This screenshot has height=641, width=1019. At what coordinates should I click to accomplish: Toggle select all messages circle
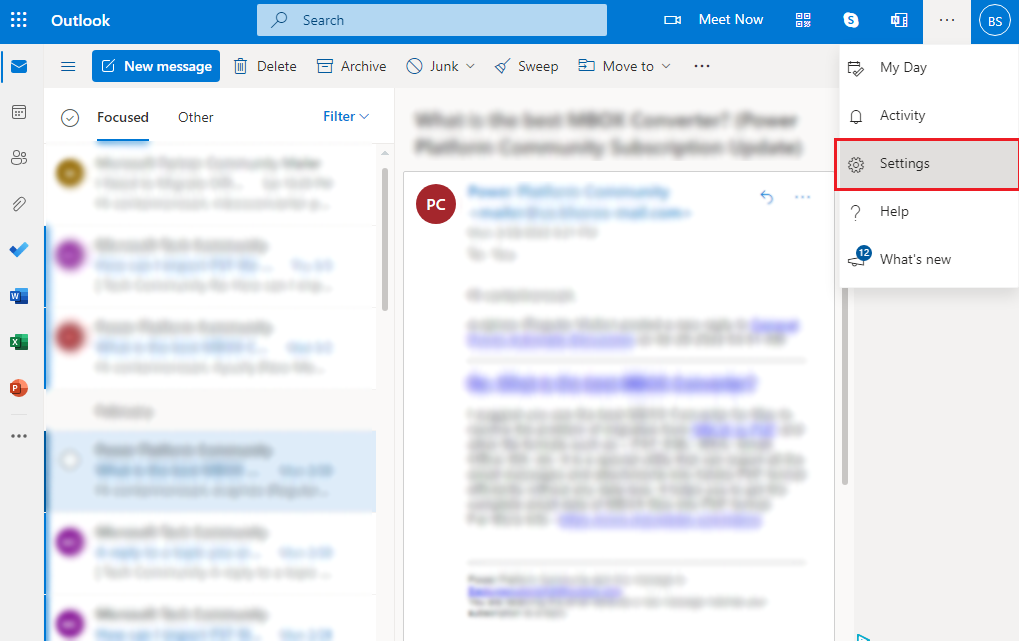pyautogui.click(x=70, y=118)
